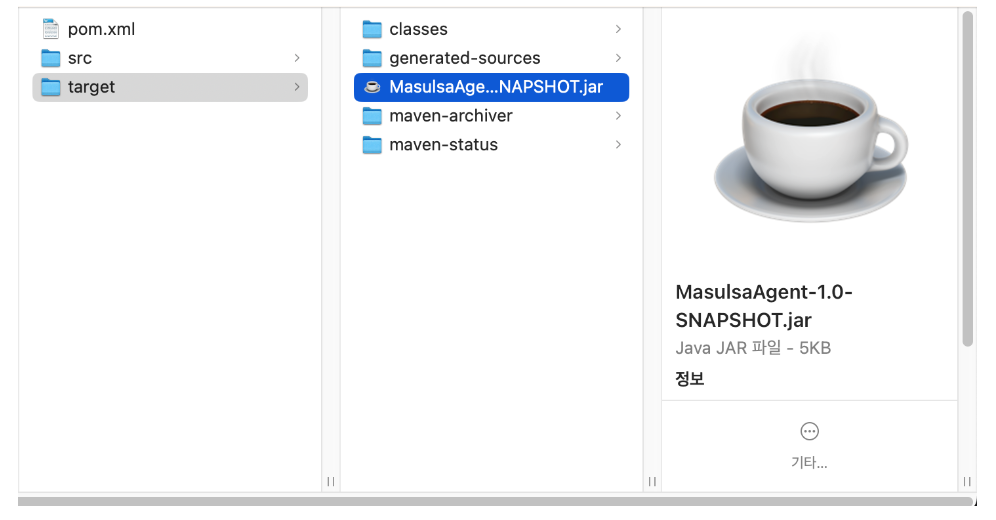Image resolution: width=996 pixels, height=520 pixels.
Task: Expand the maven-archiver chevron
Action: 618,116
